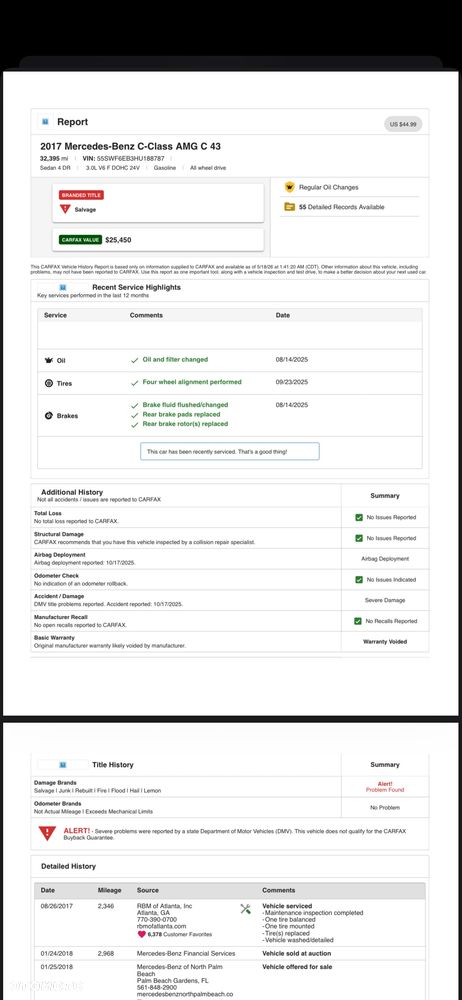Click the Structural Damage No Issues Reported checkbox

[359, 538]
